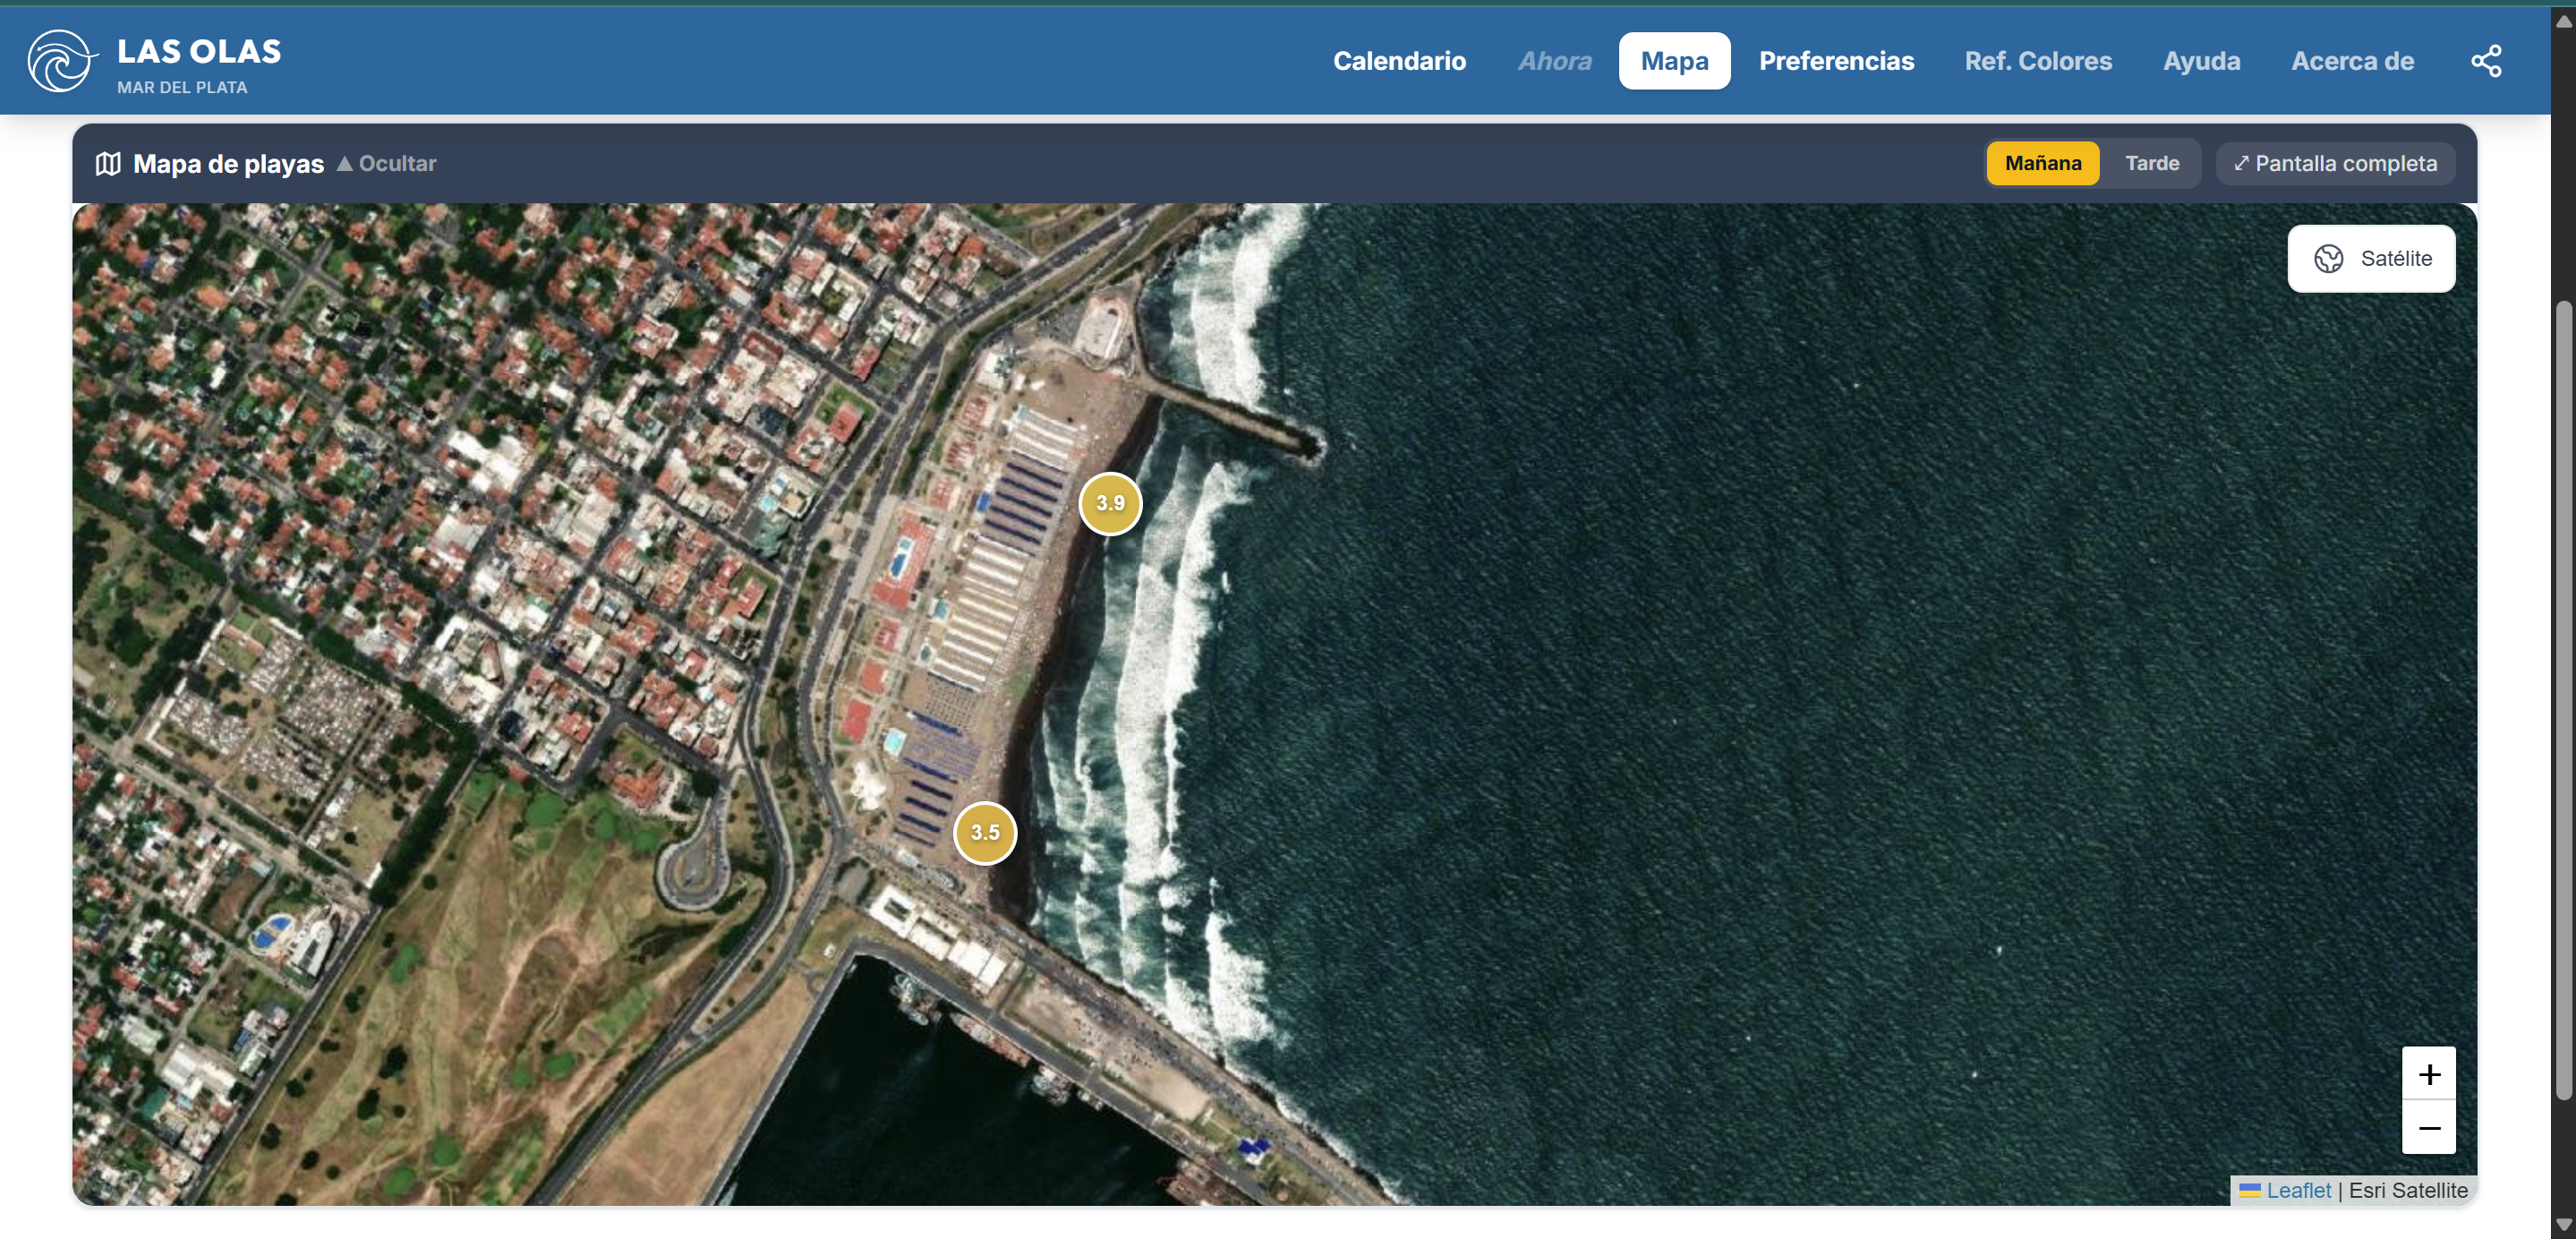
Task: Collapse the map with Ocultar
Action: click(x=387, y=163)
